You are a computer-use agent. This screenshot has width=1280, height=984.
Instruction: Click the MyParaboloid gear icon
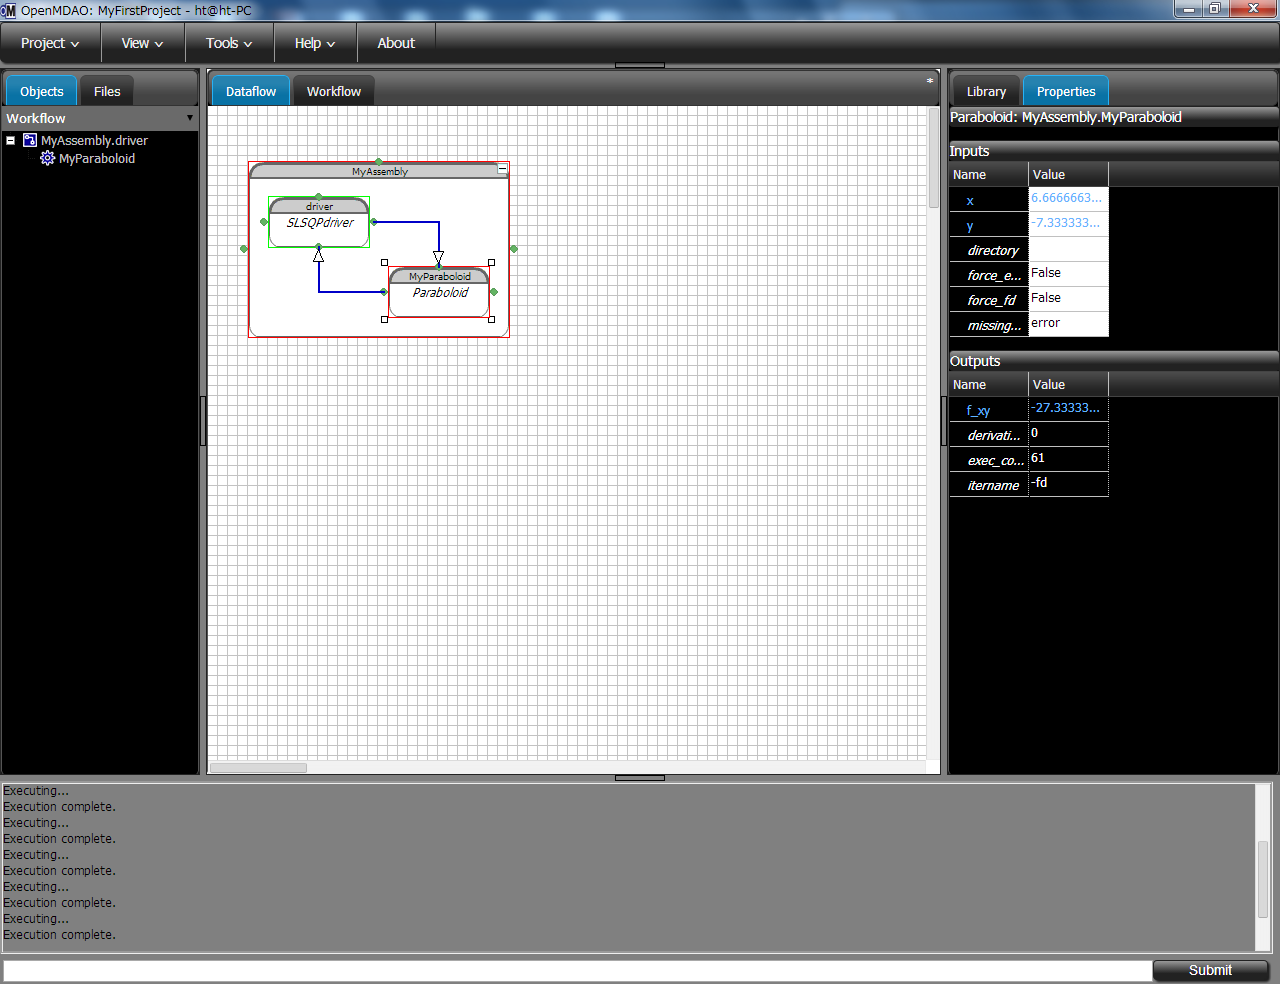click(x=47, y=158)
